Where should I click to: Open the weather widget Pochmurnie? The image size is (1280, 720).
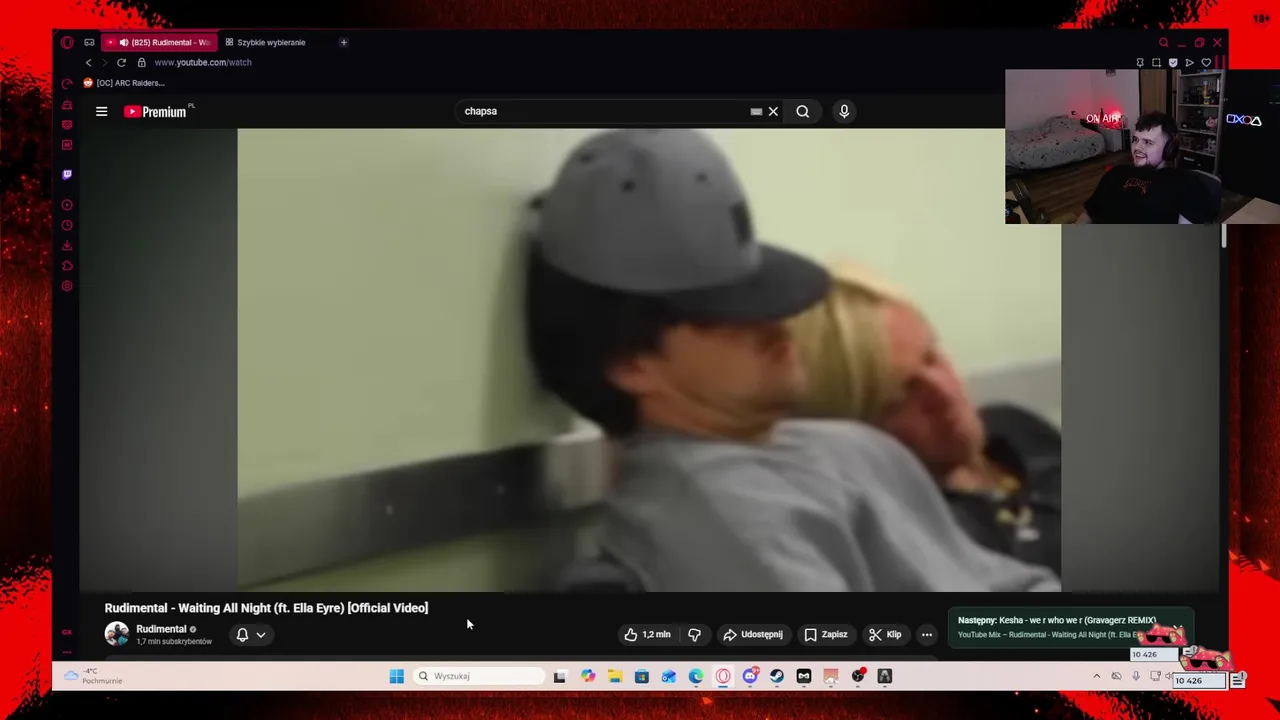click(x=93, y=676)
